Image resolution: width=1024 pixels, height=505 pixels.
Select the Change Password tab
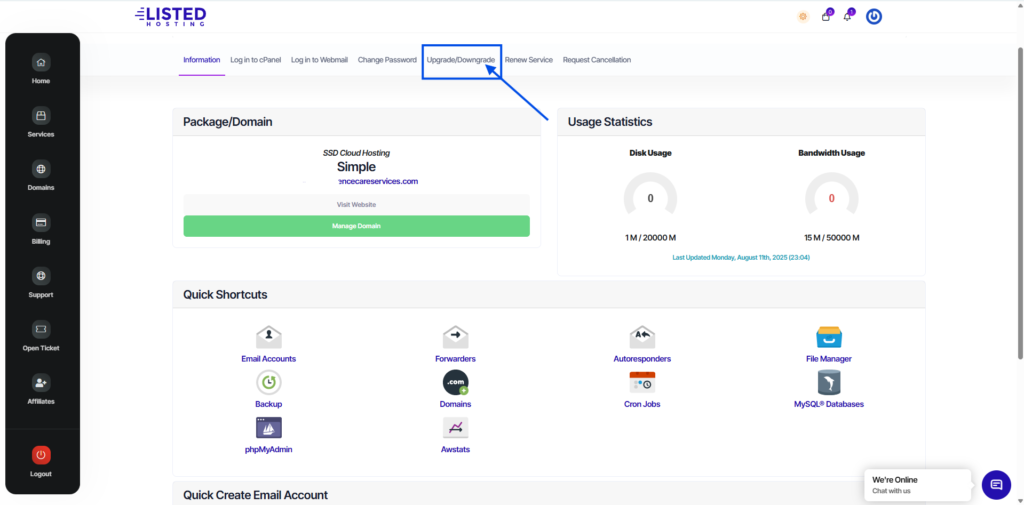point(387,60)
